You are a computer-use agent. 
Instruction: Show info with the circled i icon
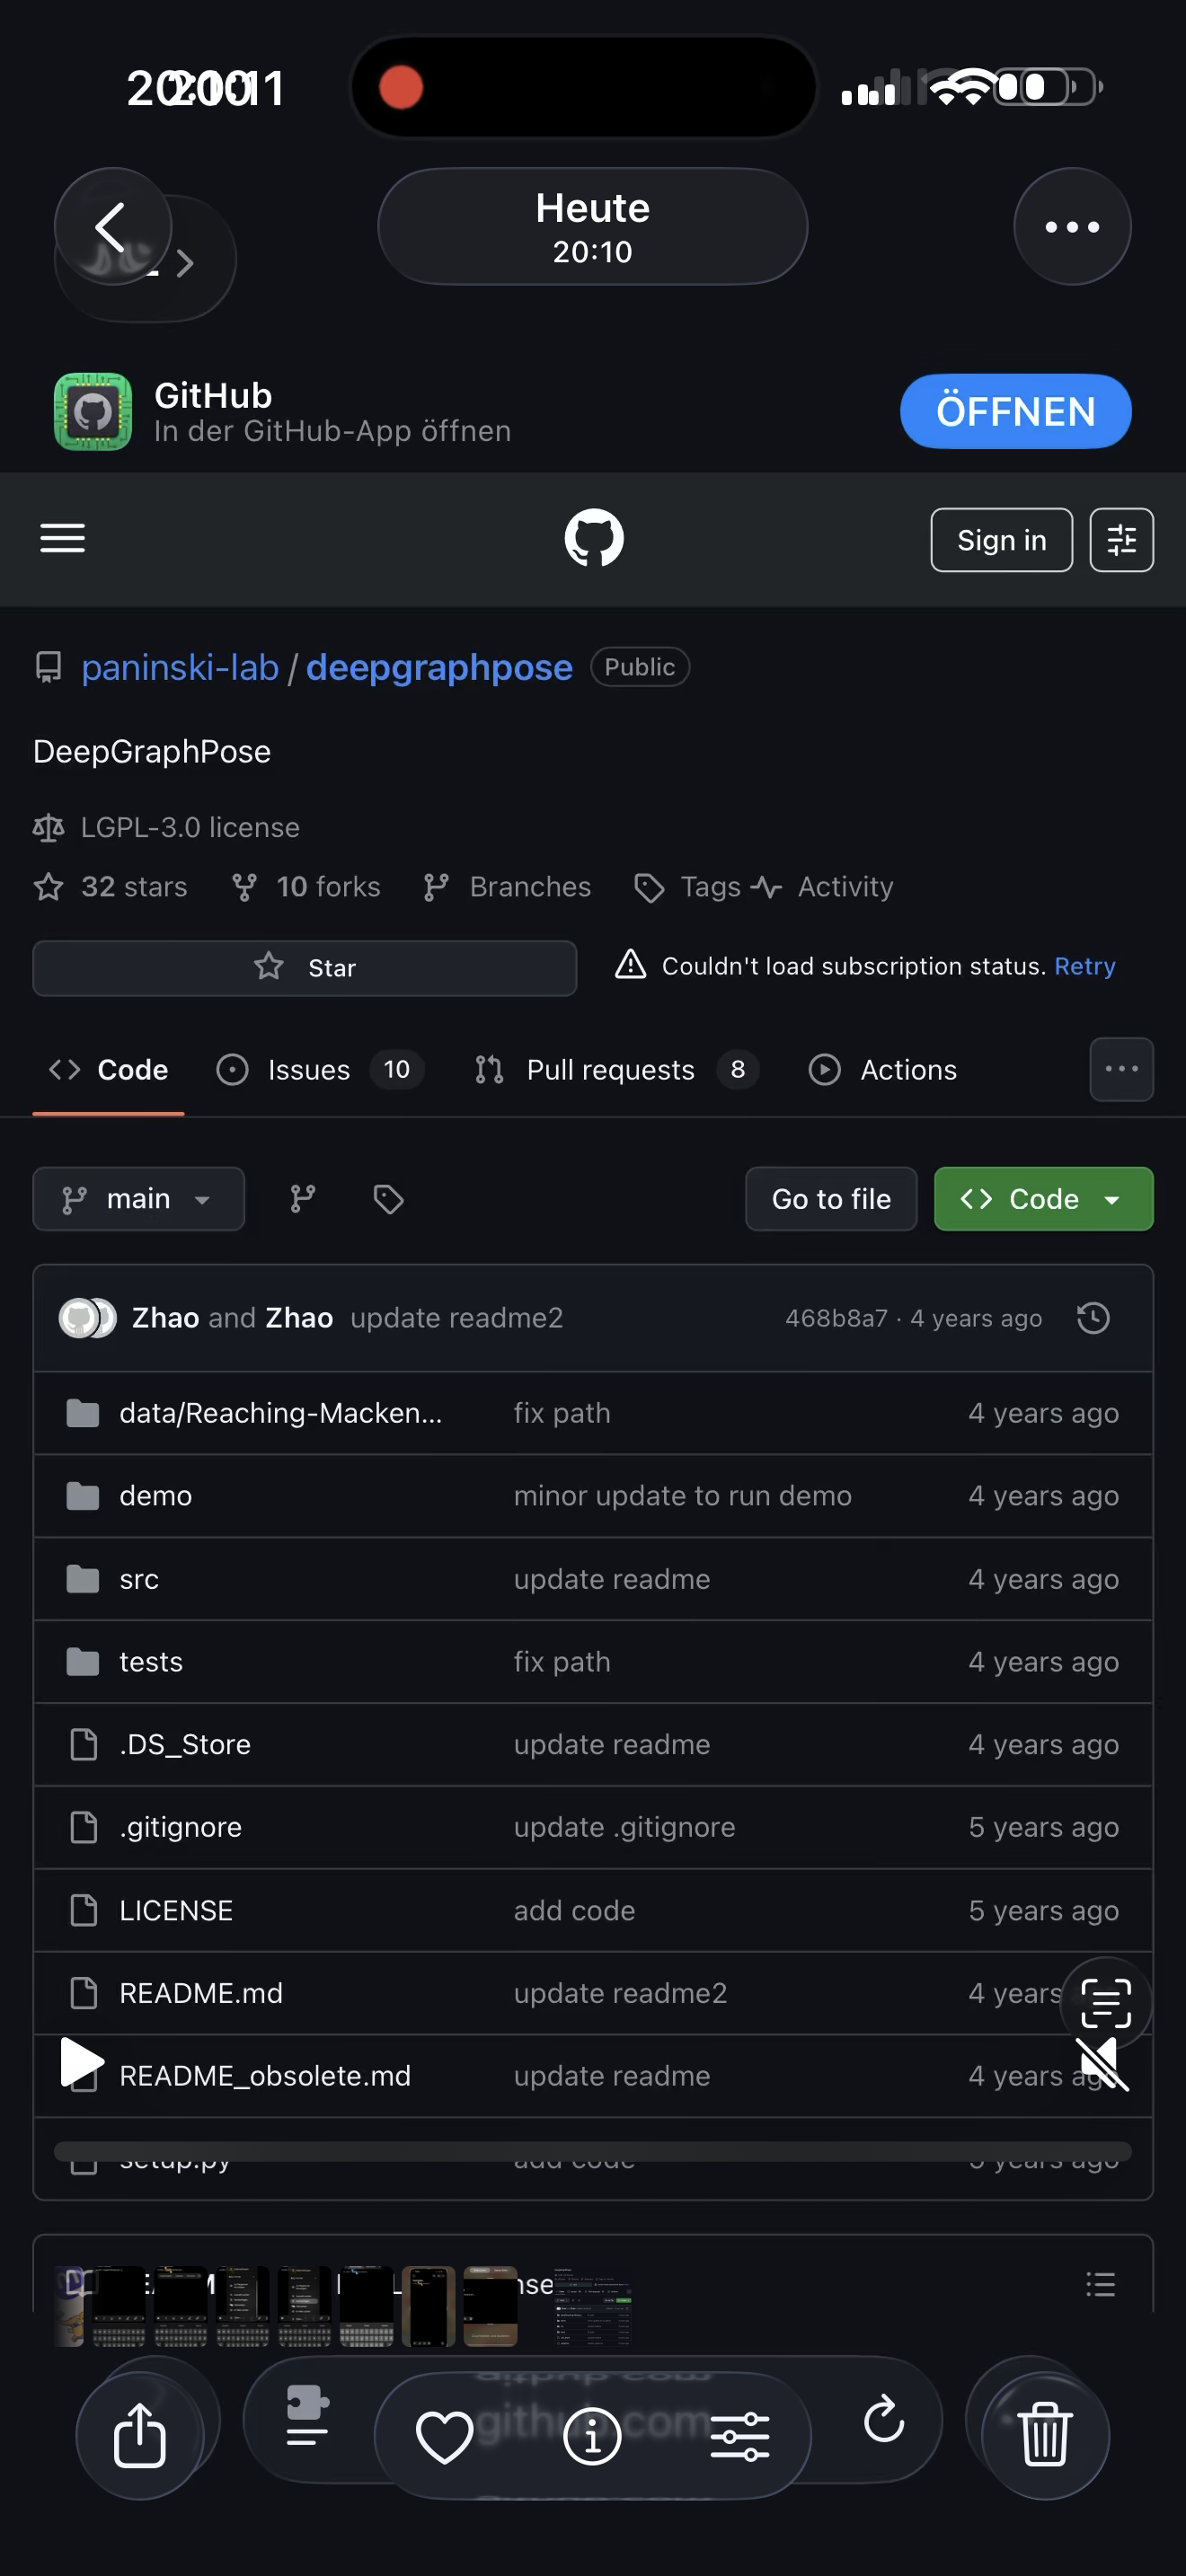[x=592, y=2436]
